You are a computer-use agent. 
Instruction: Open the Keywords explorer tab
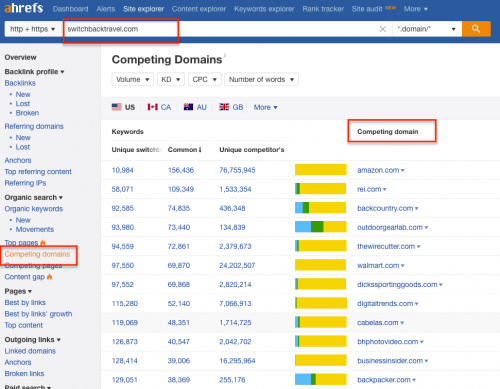264,9
